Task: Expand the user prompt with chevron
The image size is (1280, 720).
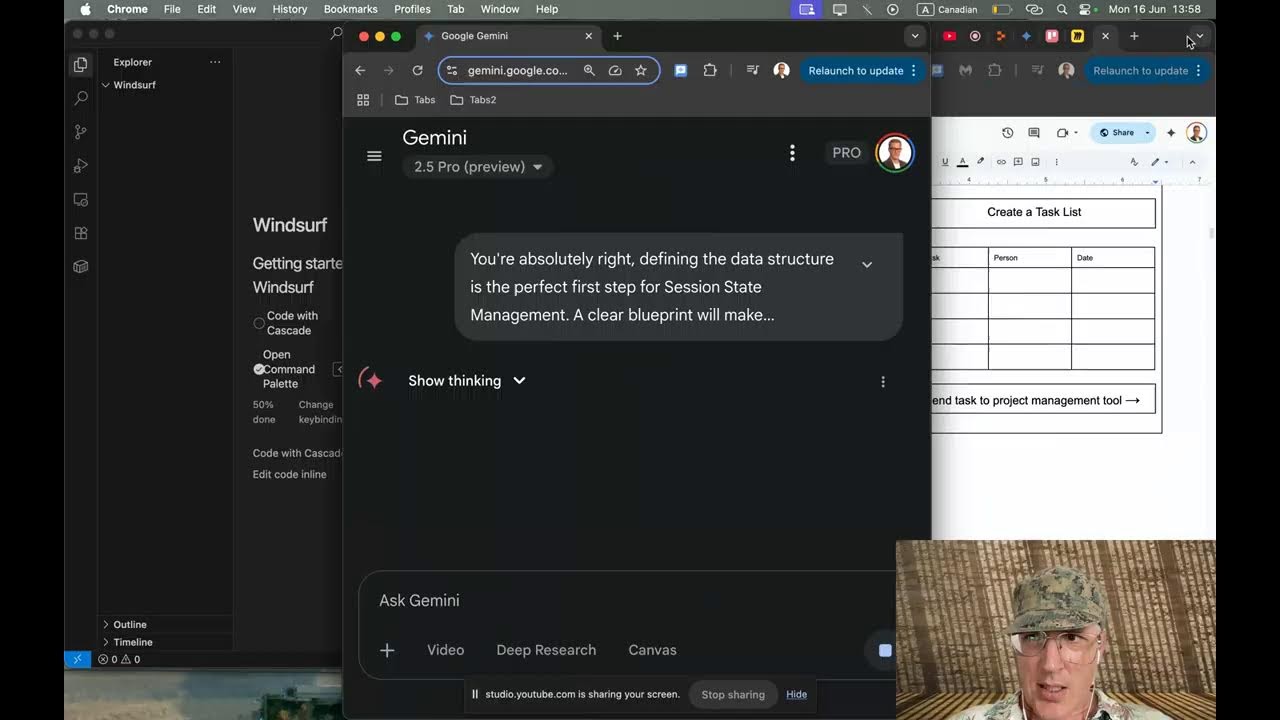Action: tap(867, 265)
